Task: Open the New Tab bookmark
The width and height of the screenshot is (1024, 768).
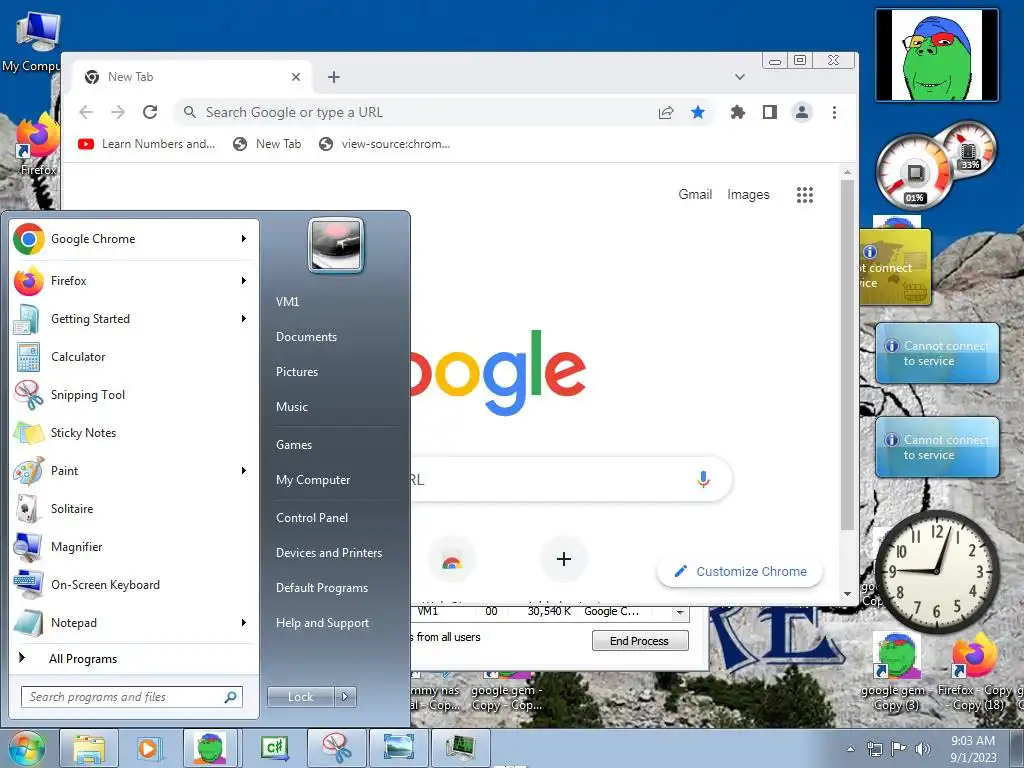Action: 267,144
